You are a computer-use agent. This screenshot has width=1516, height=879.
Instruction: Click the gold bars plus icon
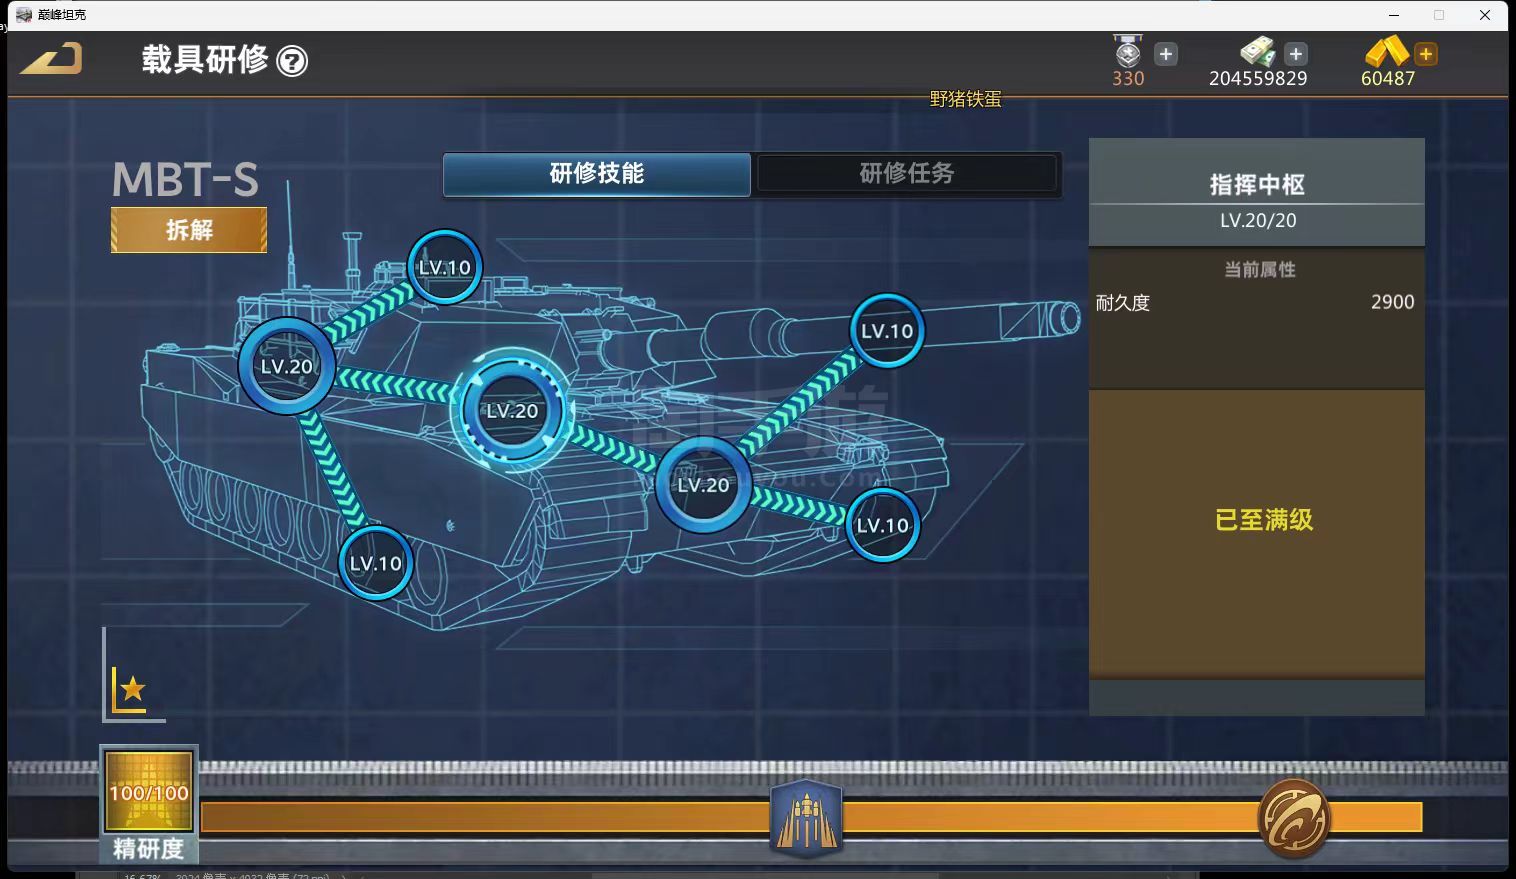point(1426,54)
